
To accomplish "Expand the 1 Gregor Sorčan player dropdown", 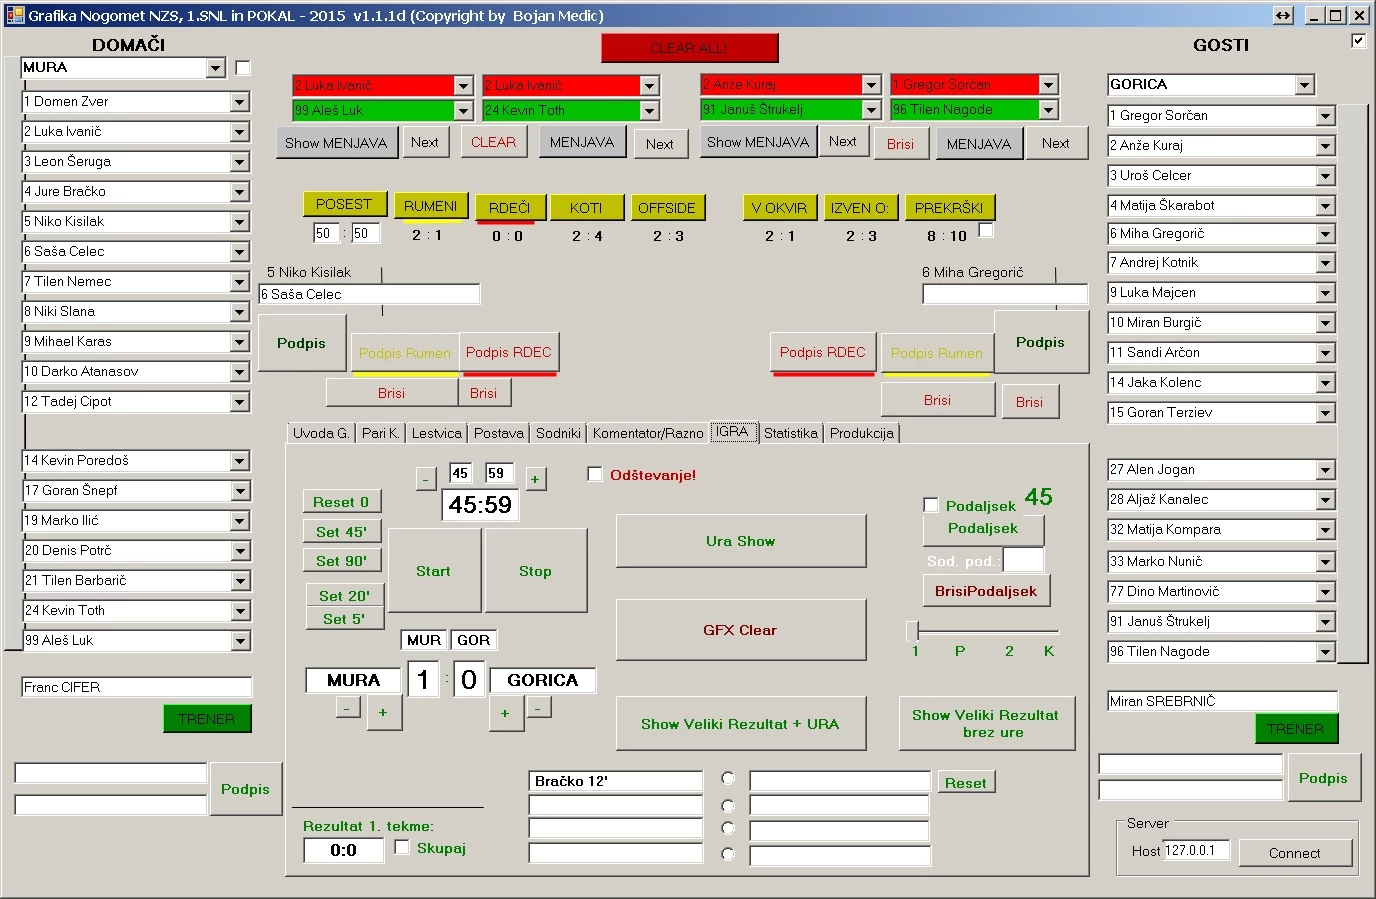I will [x=1326, y=115].
